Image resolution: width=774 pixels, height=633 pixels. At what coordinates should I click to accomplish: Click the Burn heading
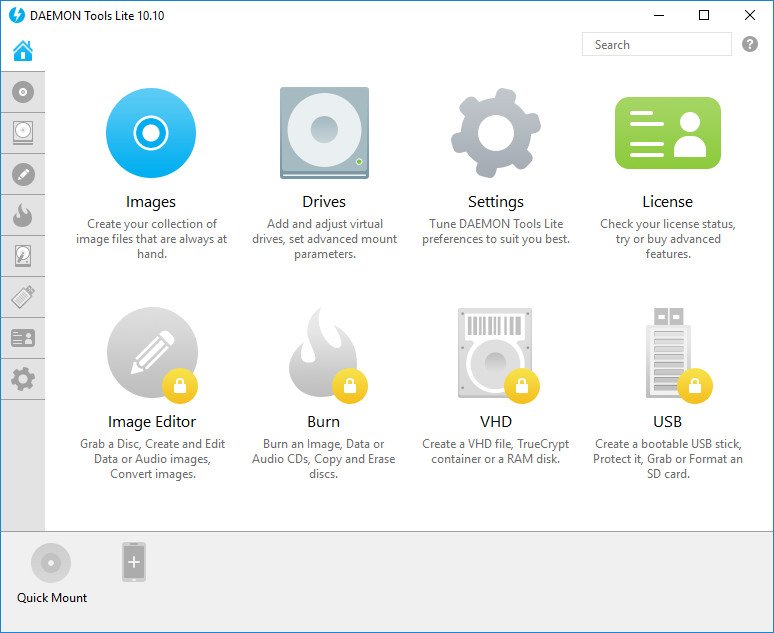[323, 422]
